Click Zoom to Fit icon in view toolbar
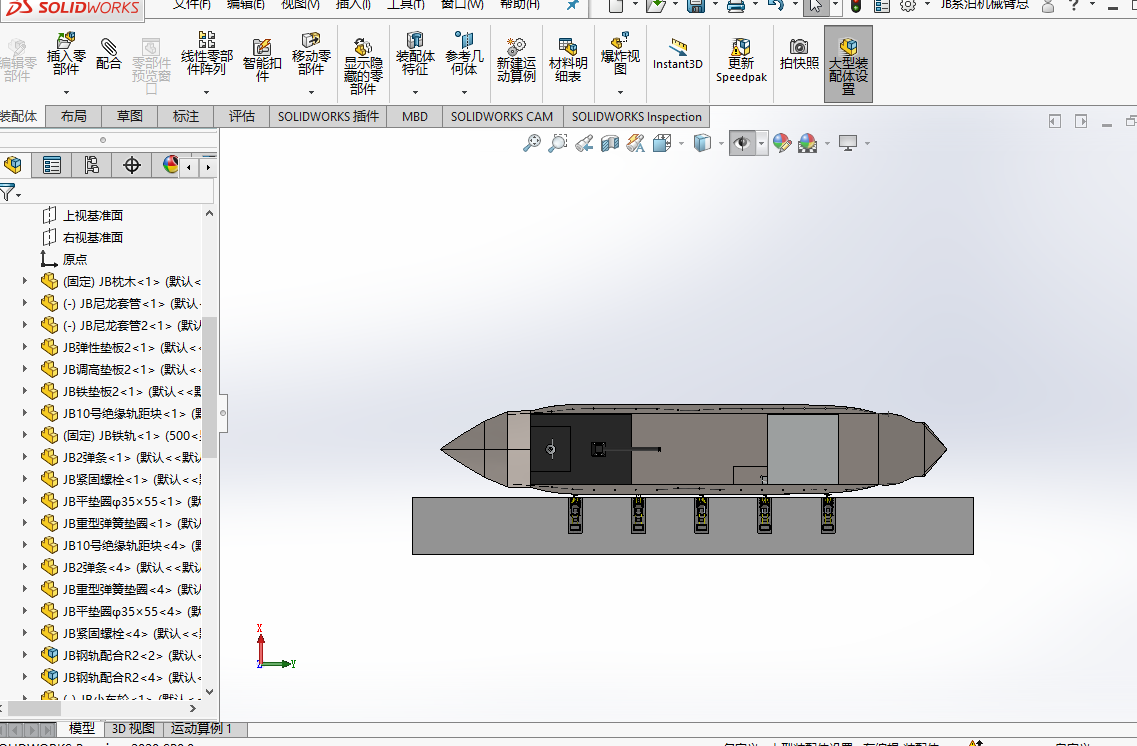Screen dimensions: 1137x746 (x=532, y=143)
